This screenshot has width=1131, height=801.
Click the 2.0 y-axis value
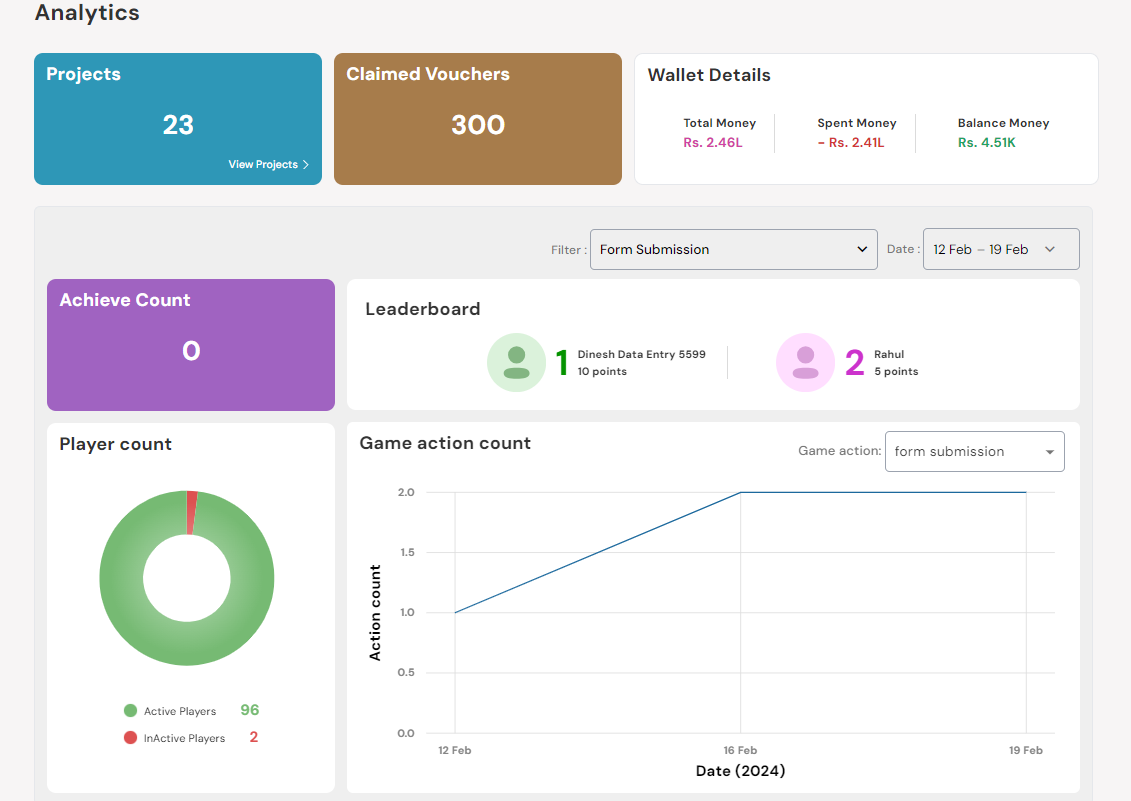click(406, 492)
